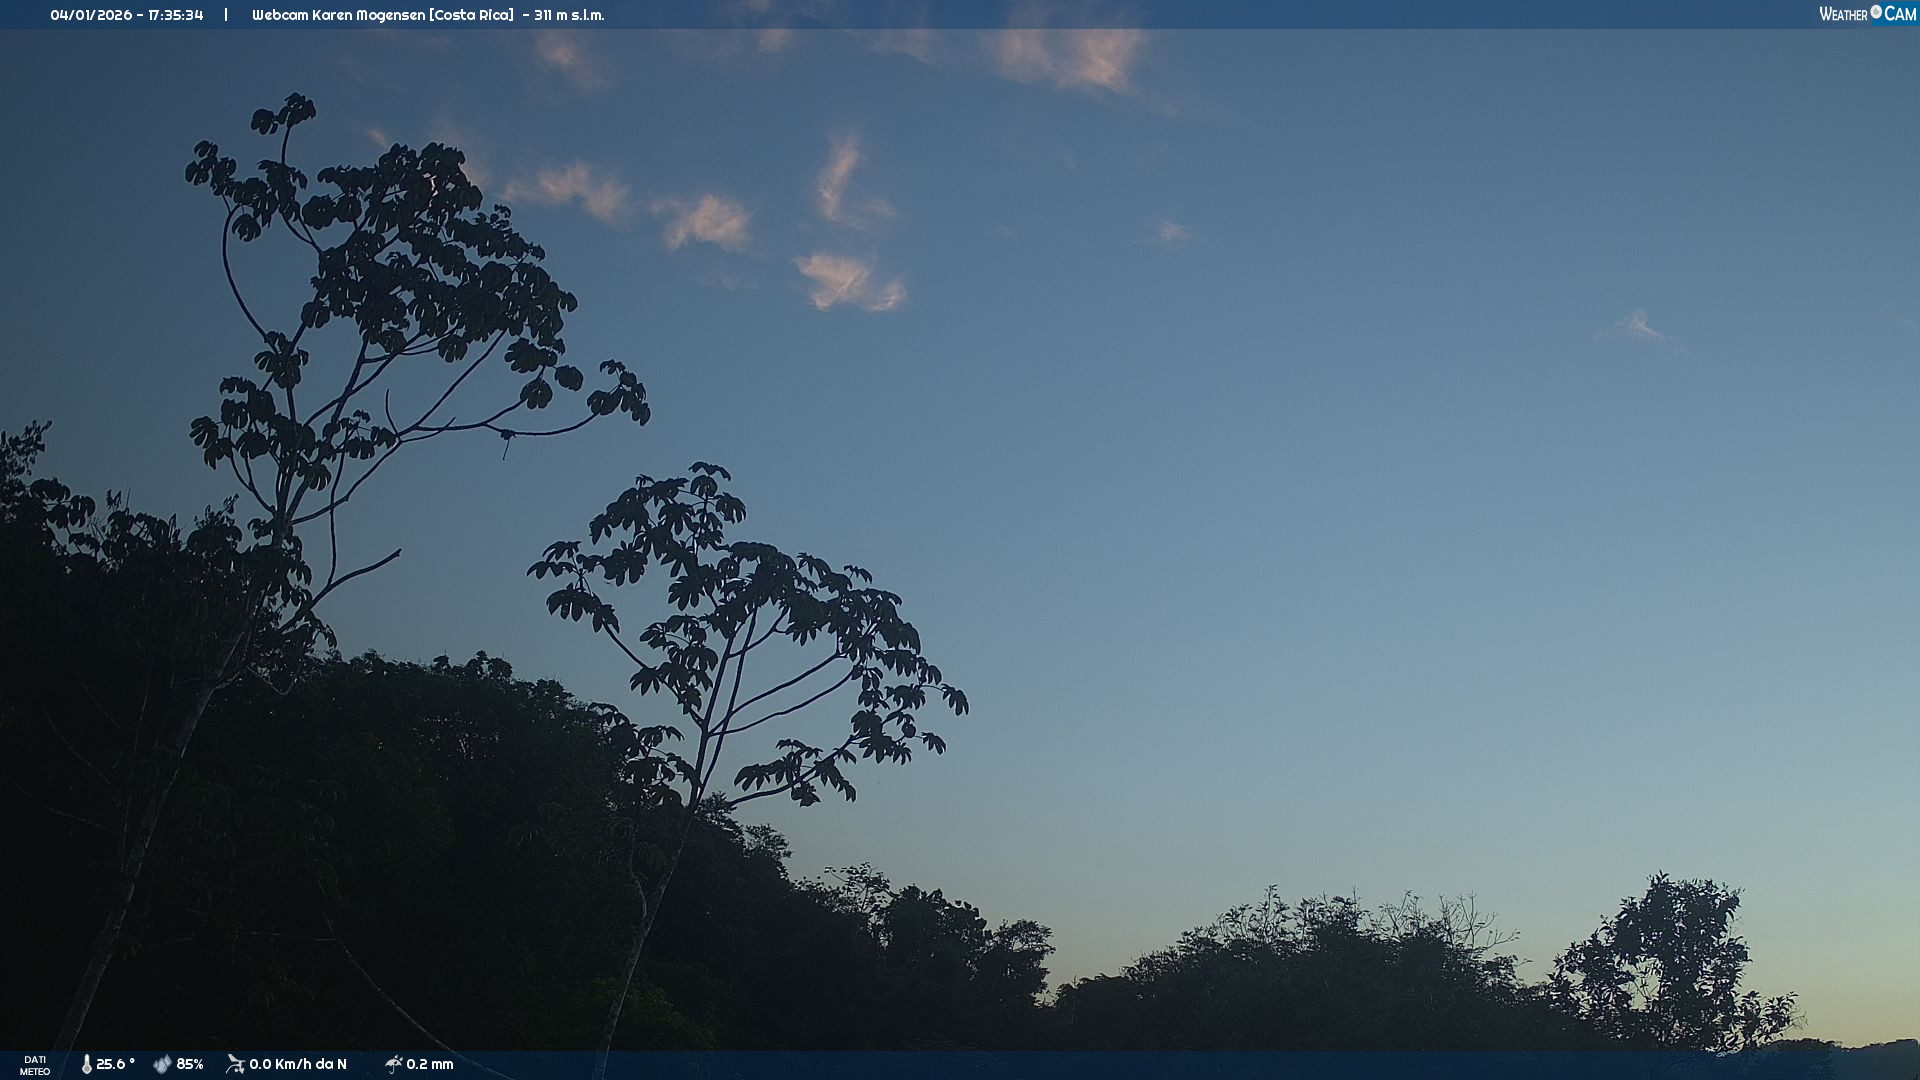Click the [Costa Rica] location text
1920x1080 pixels.
(x=471, y=15)
